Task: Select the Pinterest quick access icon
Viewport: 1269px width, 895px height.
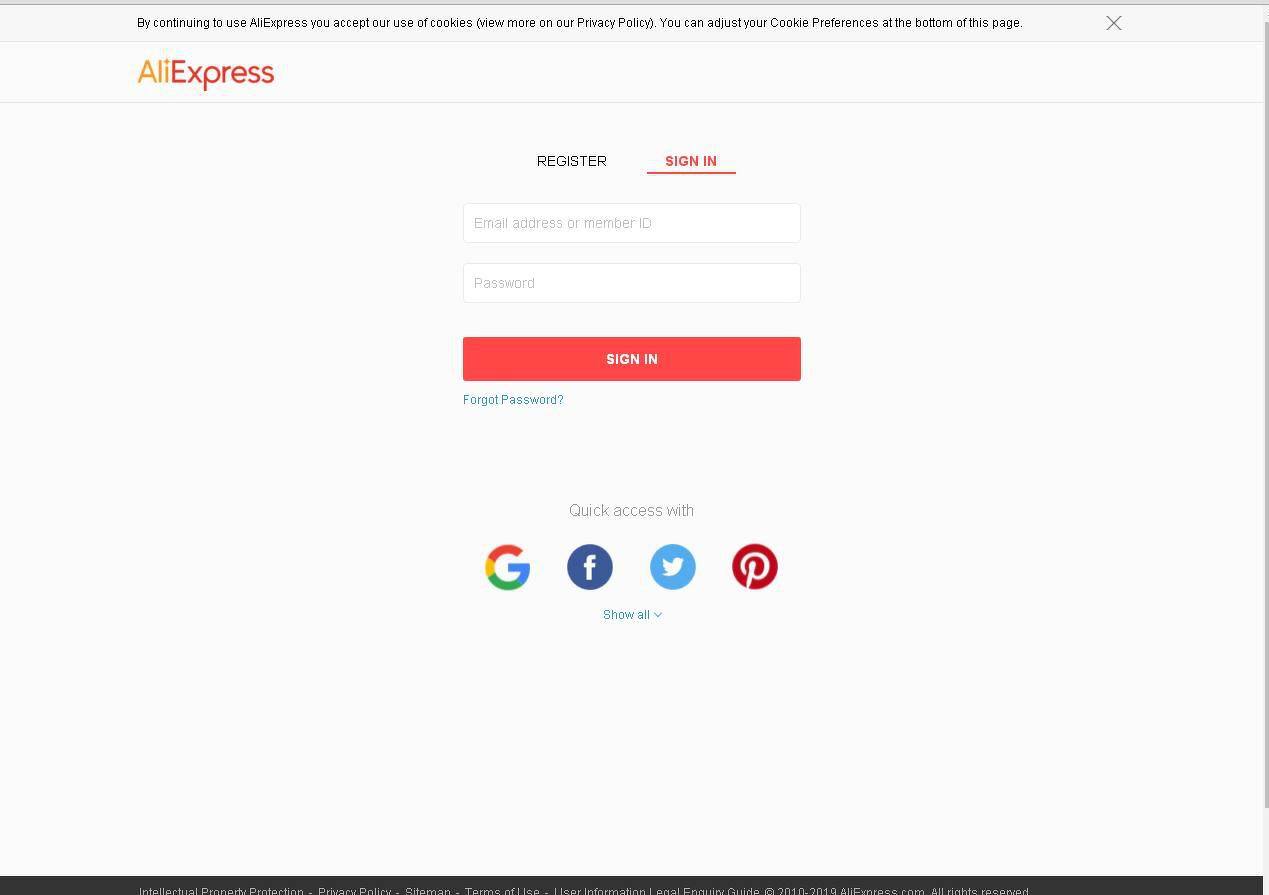Action: pyautogui.click(x=755, y=567)
